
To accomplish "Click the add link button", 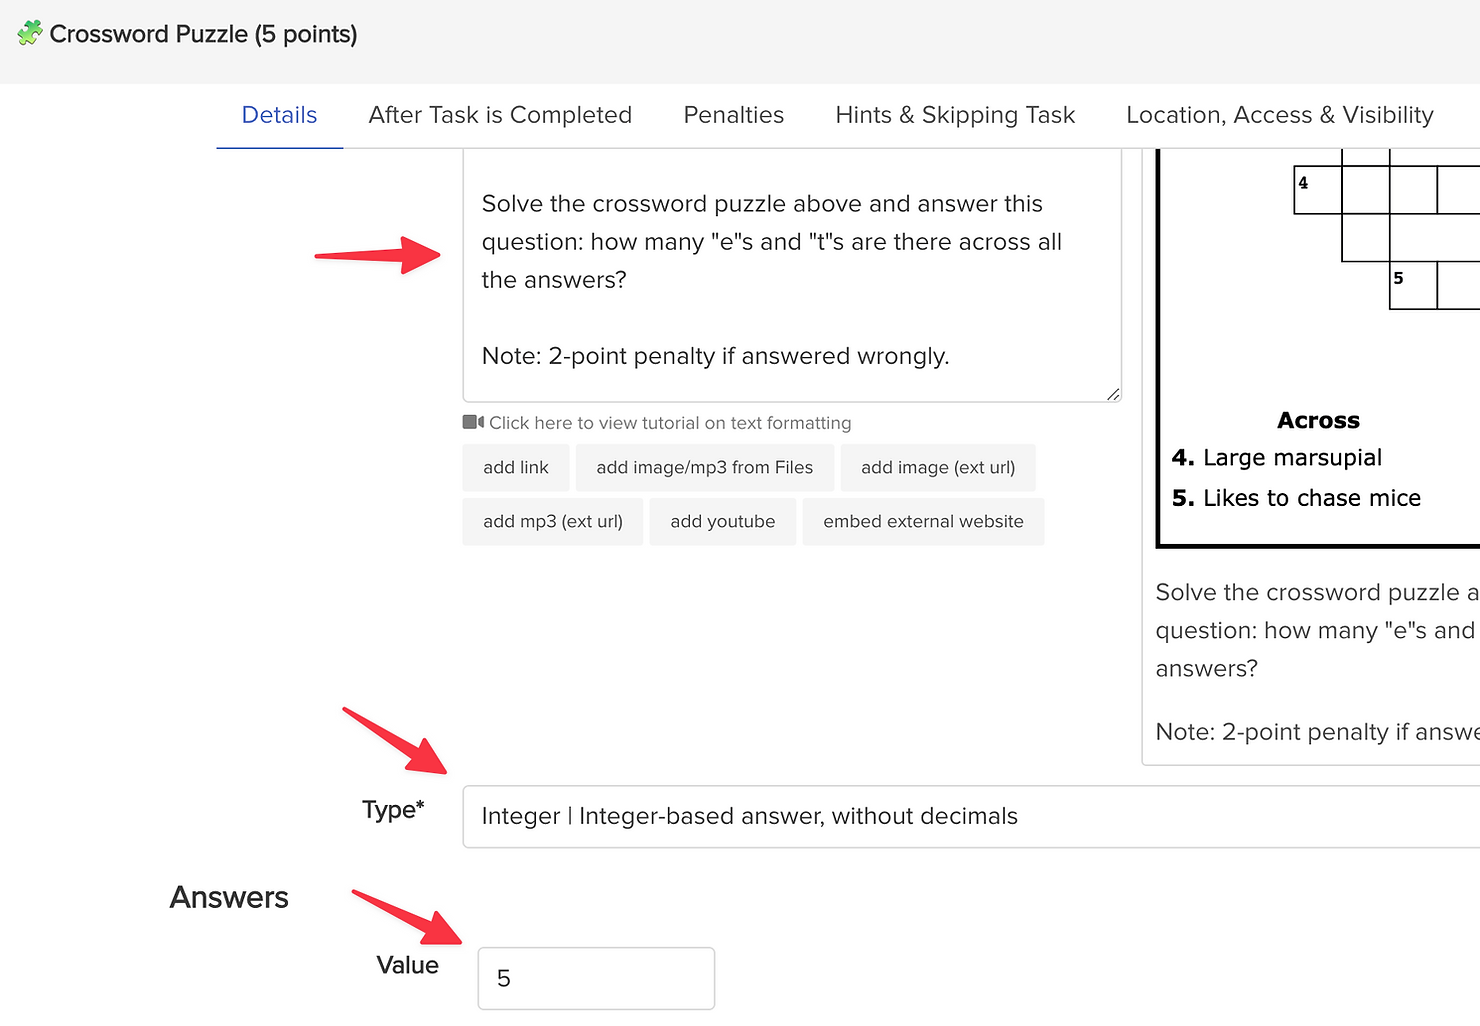I will [x=515, y=467].
